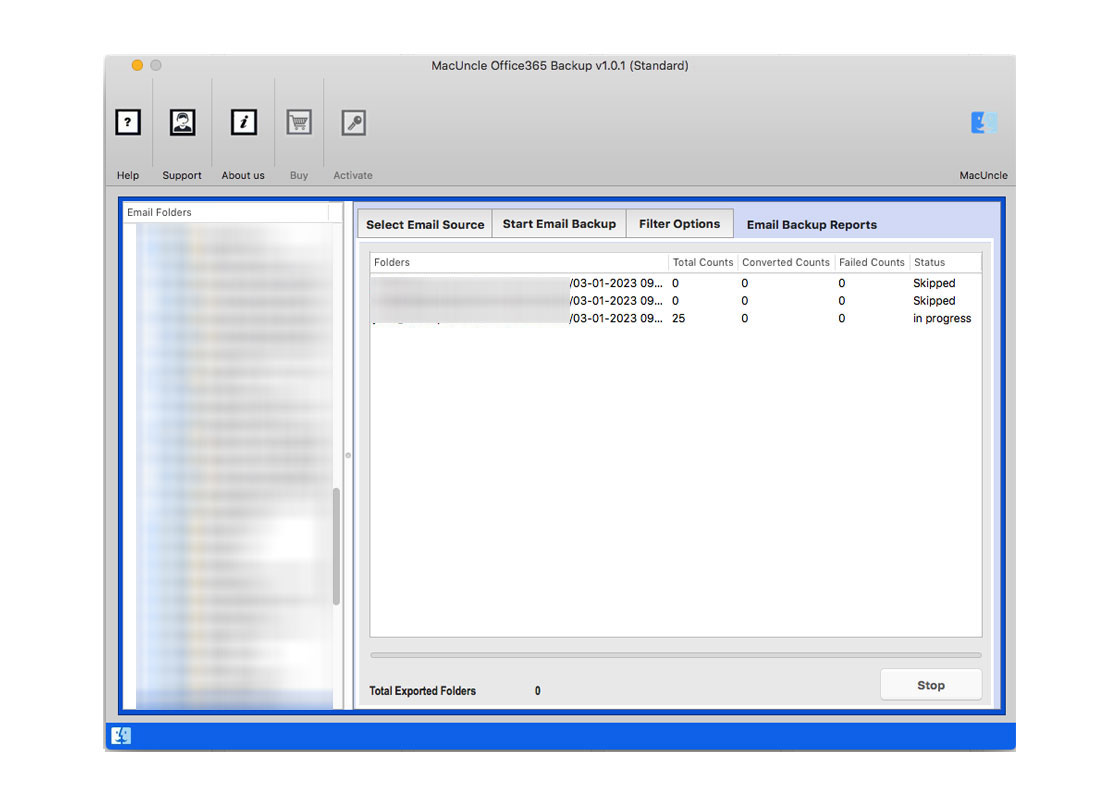Sort by Converted Counts column header
The width and height of the screenshot is (1096, 799).
[786, 262]
